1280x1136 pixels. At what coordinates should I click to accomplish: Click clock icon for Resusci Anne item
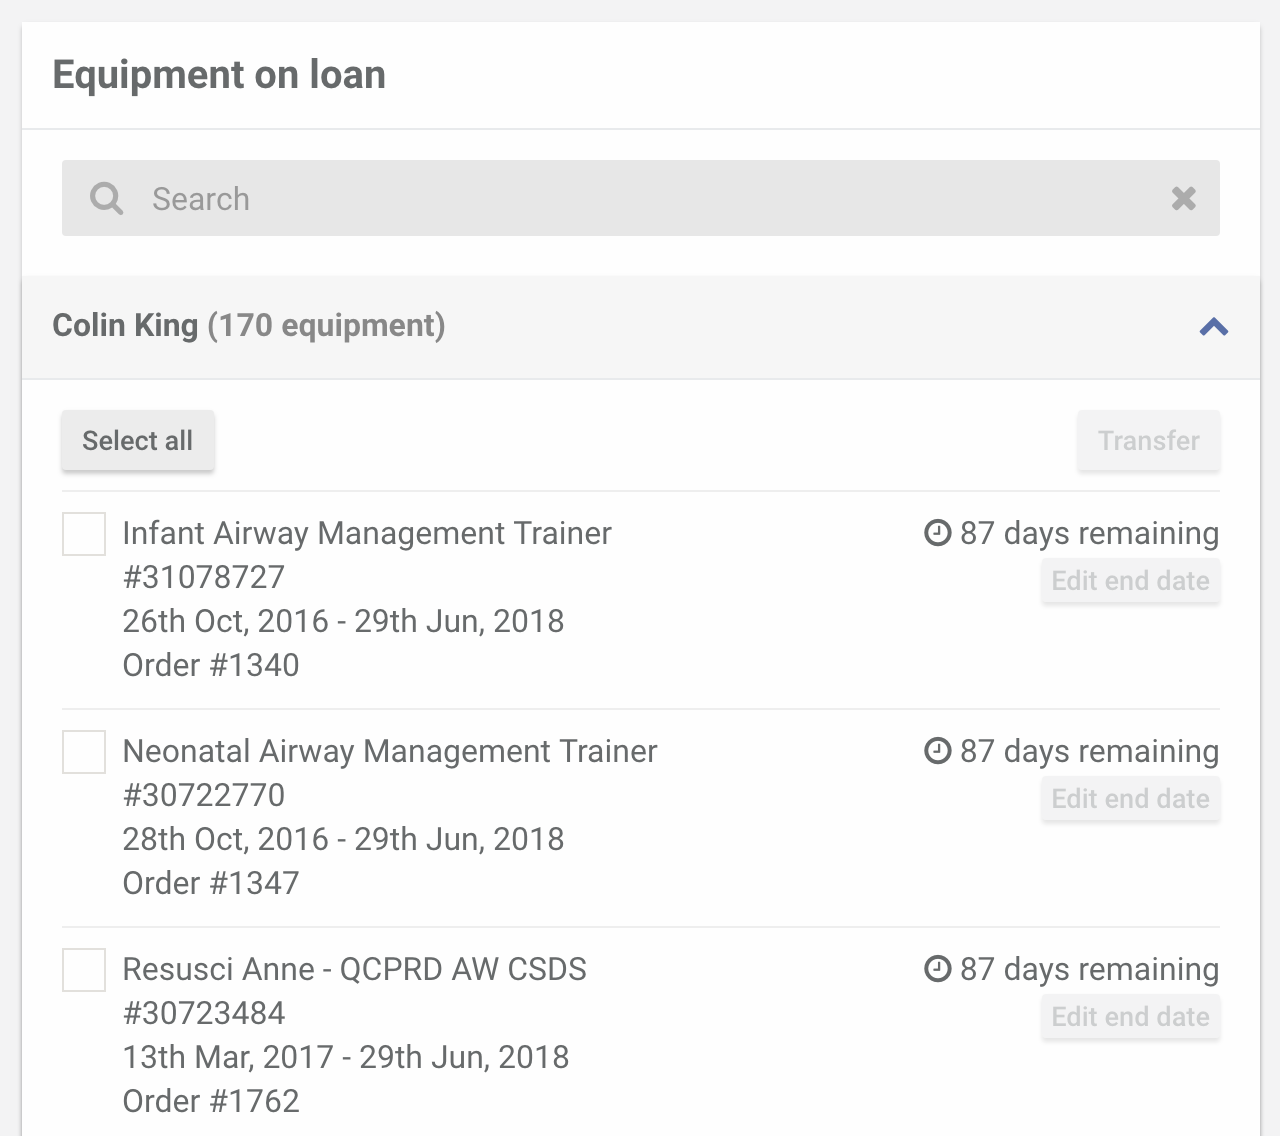[937, 969]
